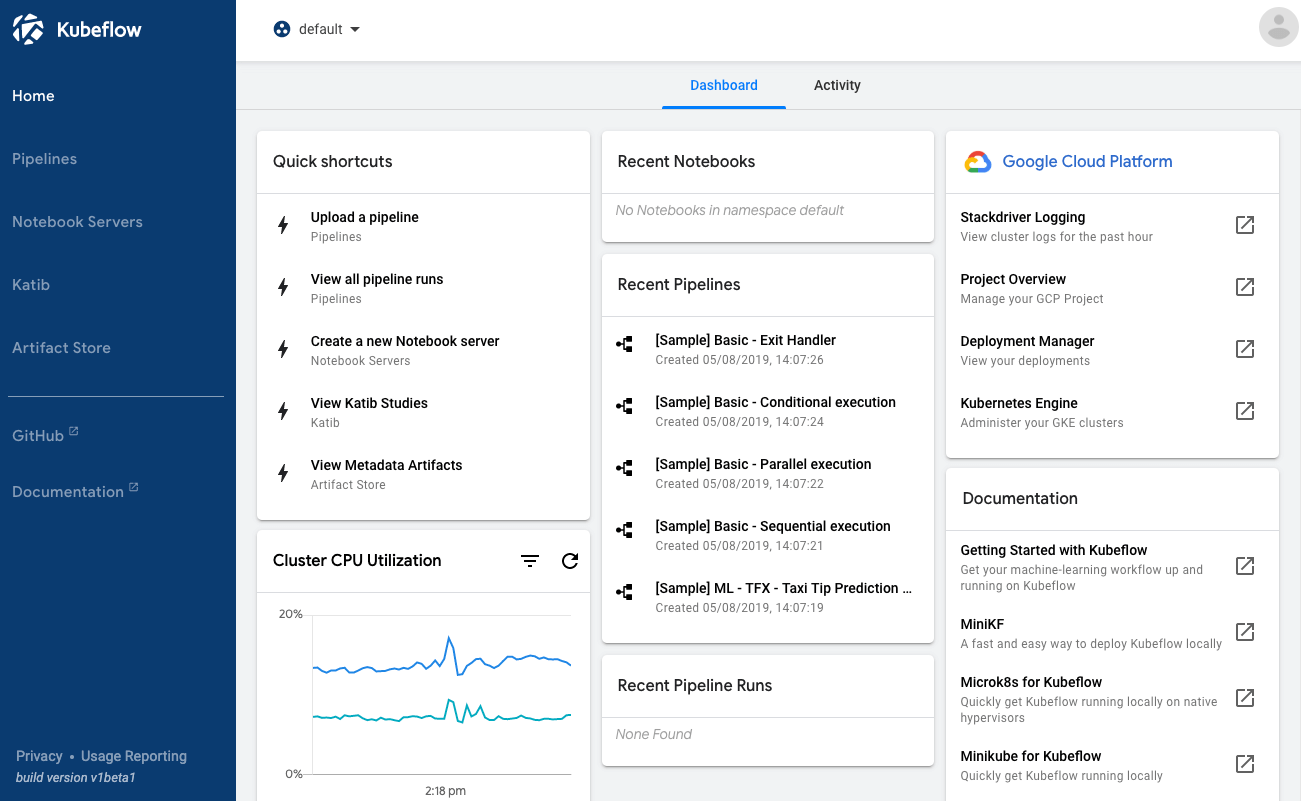1301x801 pixels.
Task: Click the Kubeflow logo icon
Action: tap(28, 29)
